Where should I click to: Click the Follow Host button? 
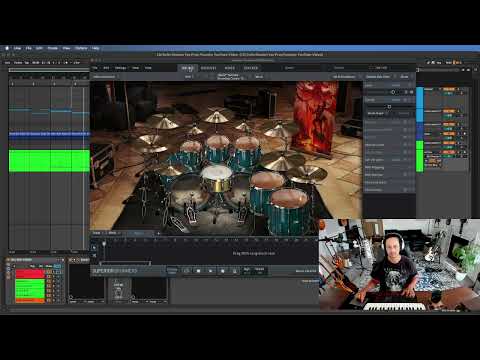(x=172, y=271)
